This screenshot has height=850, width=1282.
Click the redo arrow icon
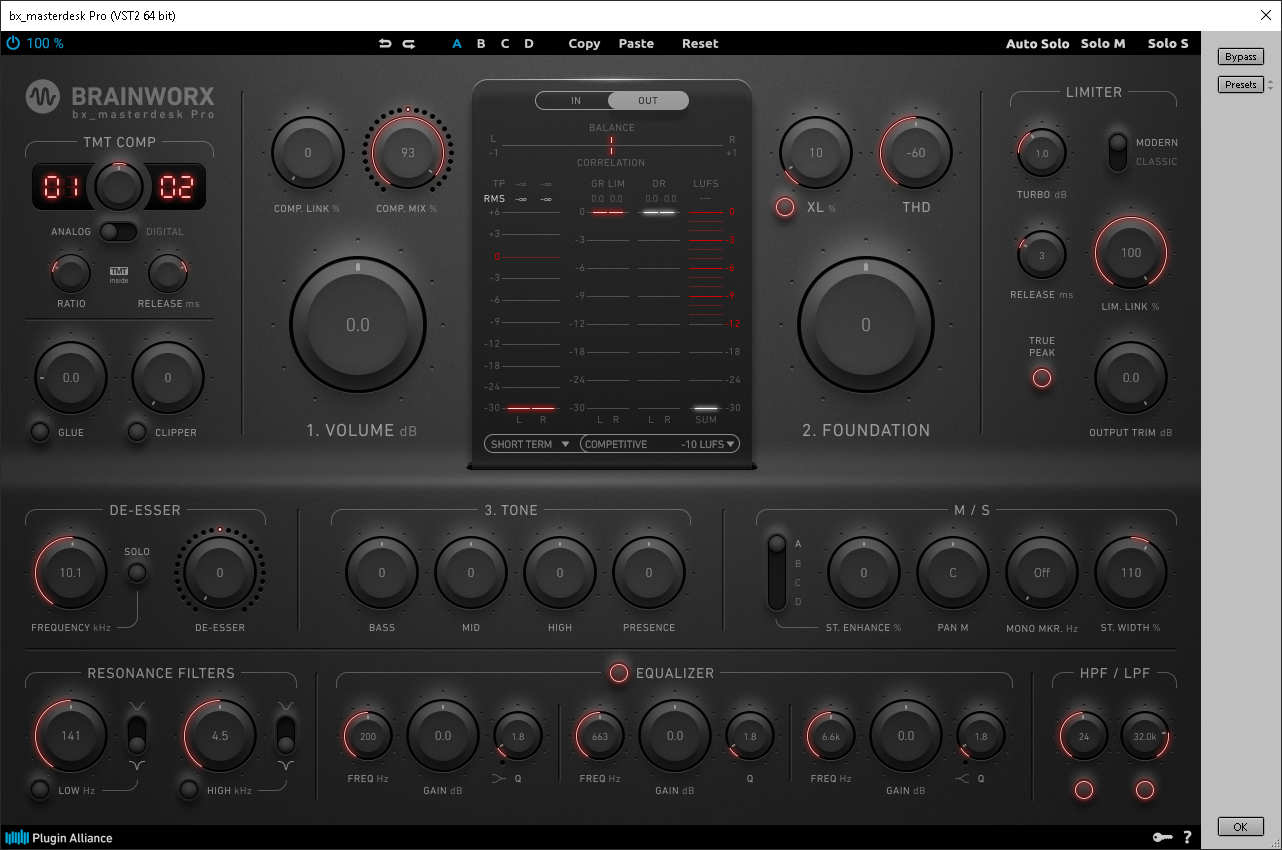click(x=408, y=44)
